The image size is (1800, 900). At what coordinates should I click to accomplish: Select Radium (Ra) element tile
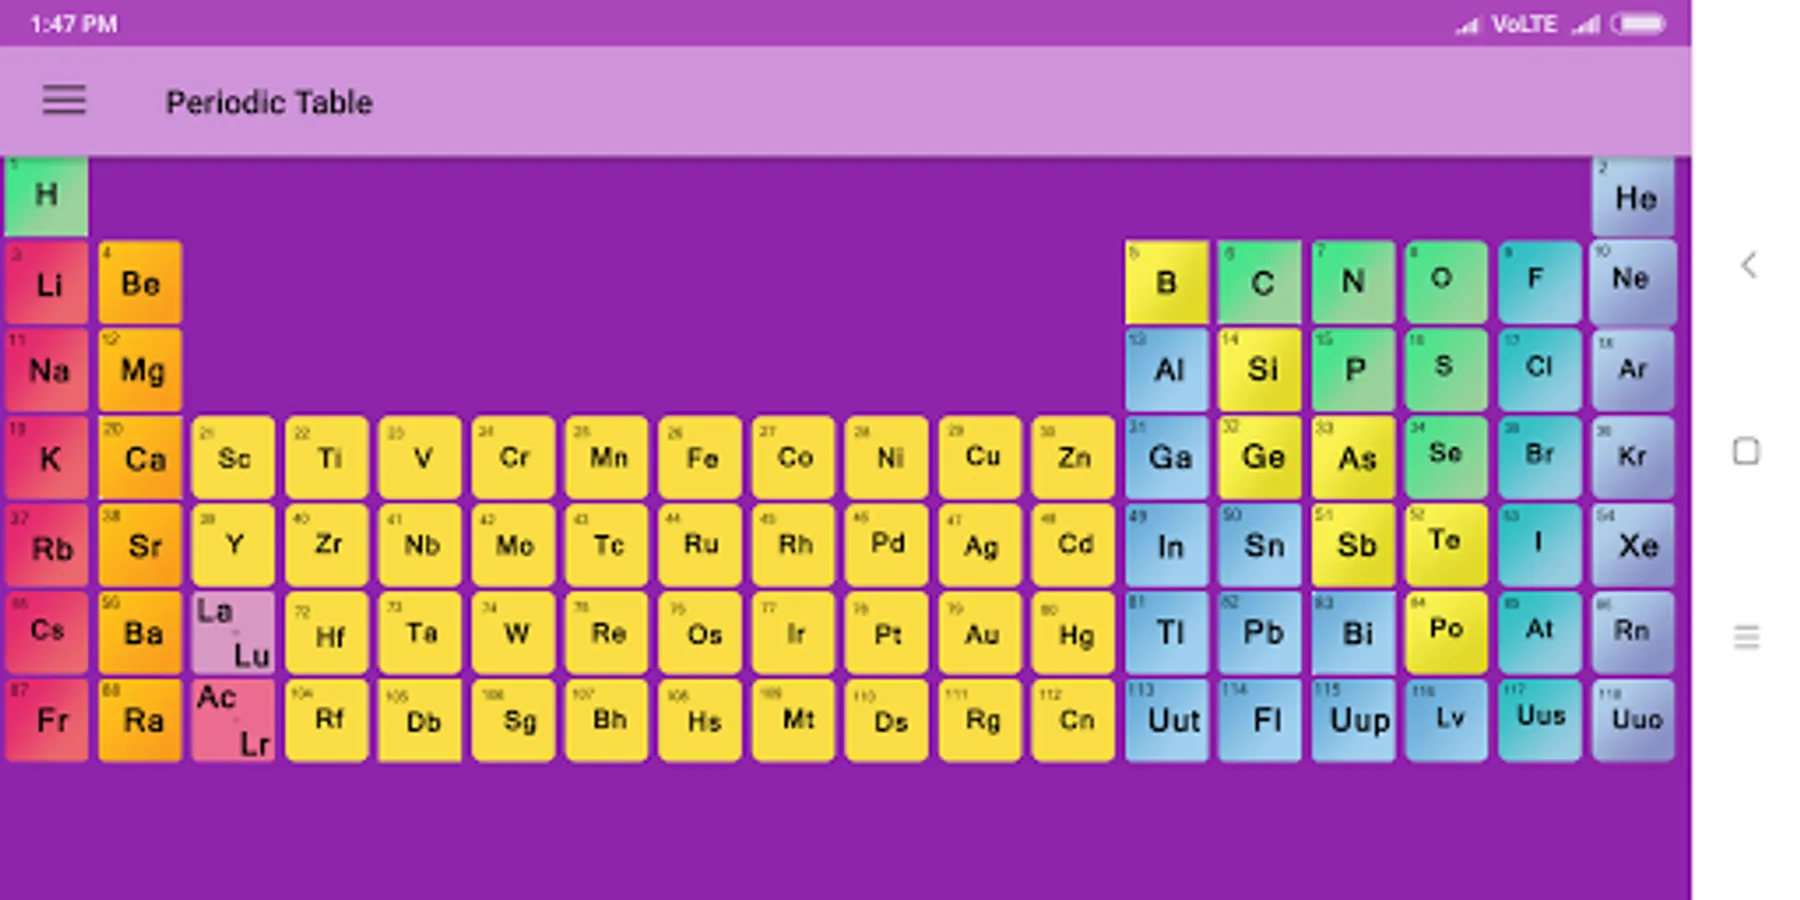click(x=140, y=720)
